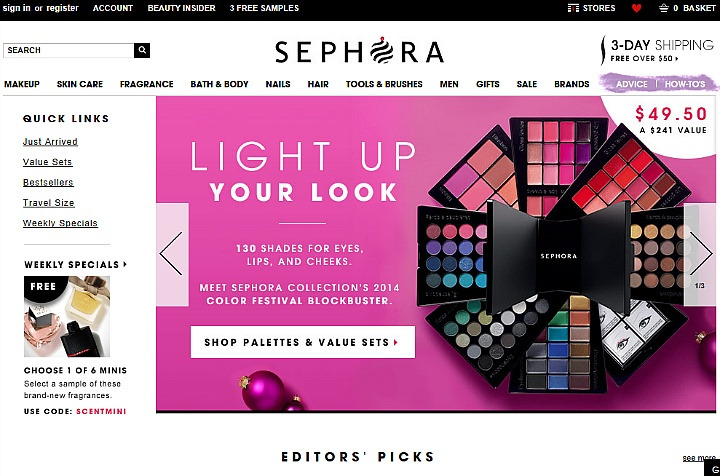Open the Just Arrived quick link
The width and height of the screenshot is (720, 476).
pos(50,142)
